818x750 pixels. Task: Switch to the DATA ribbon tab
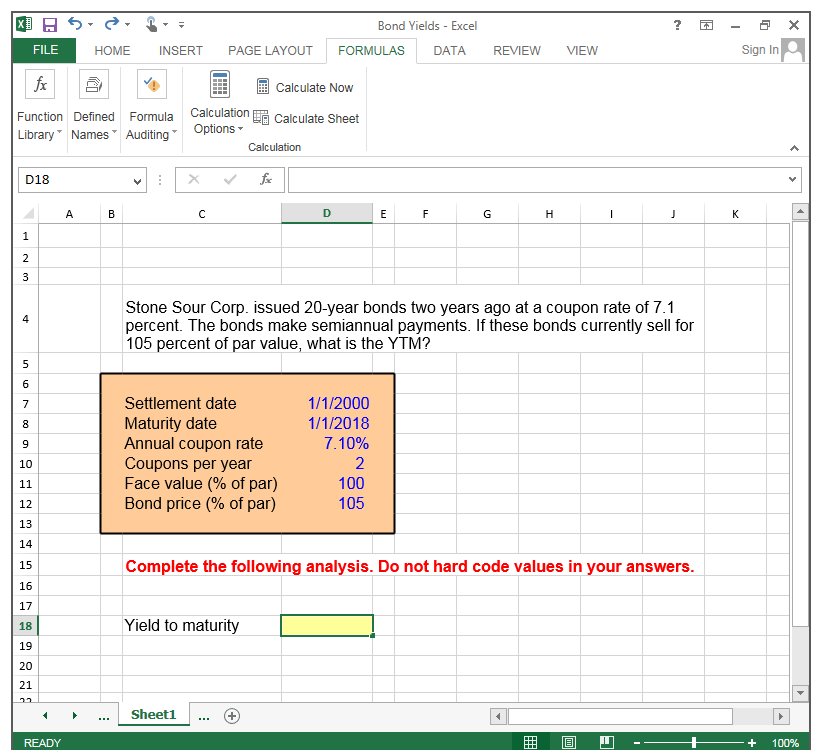click(x=449, y=50)
